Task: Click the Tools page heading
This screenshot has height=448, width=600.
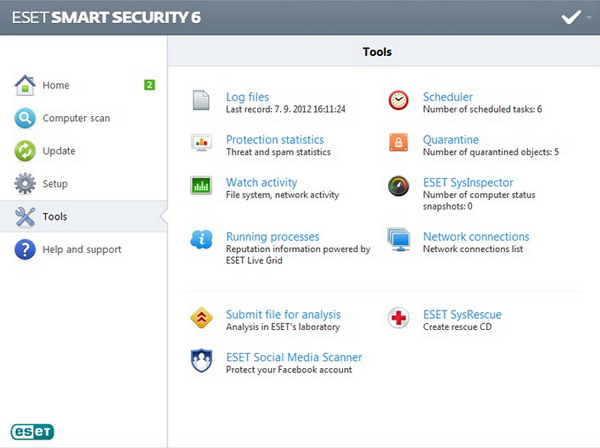Action: click(377, 52)
